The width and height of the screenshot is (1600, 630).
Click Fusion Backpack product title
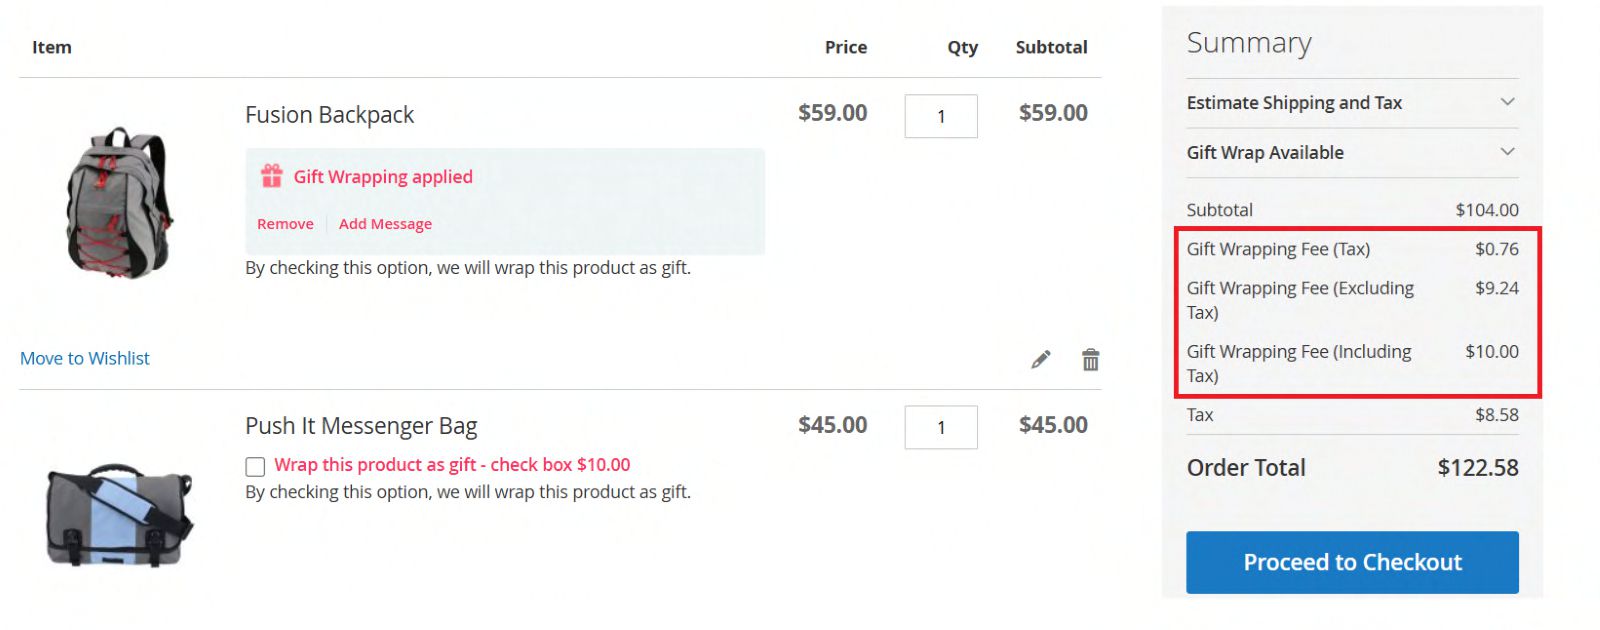[329, 115]
